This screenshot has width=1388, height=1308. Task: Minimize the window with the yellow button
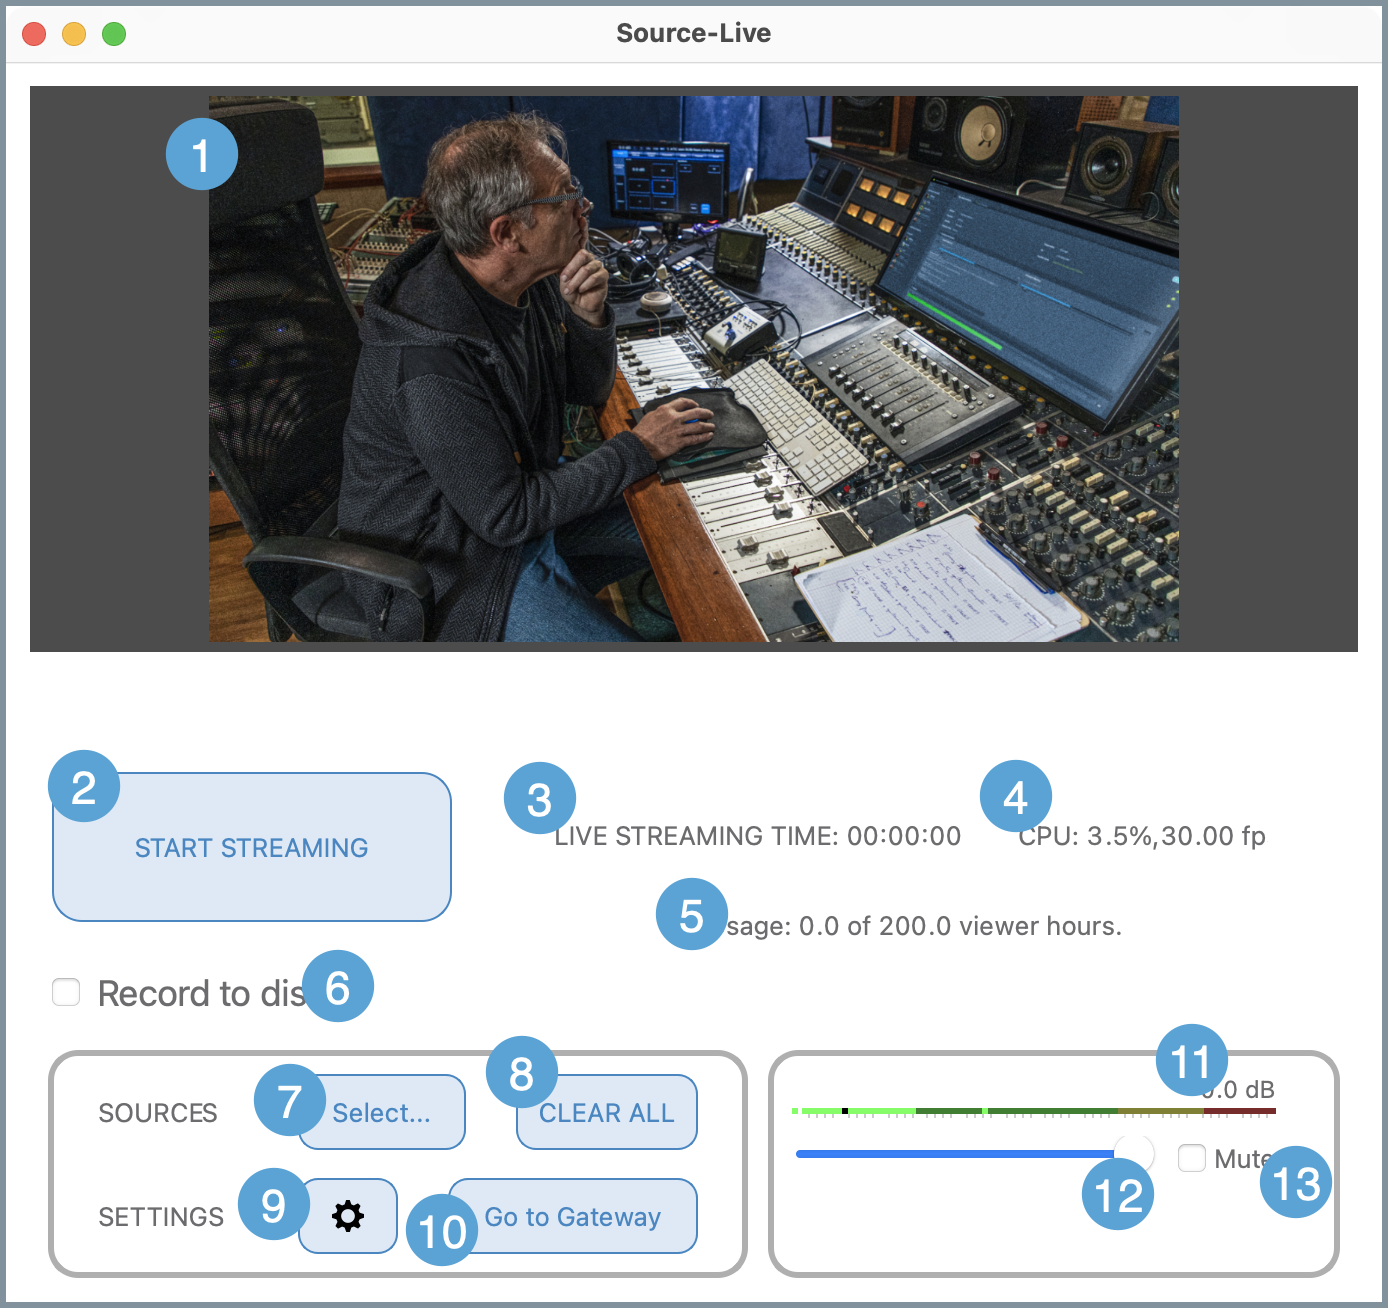pos(74,34)
